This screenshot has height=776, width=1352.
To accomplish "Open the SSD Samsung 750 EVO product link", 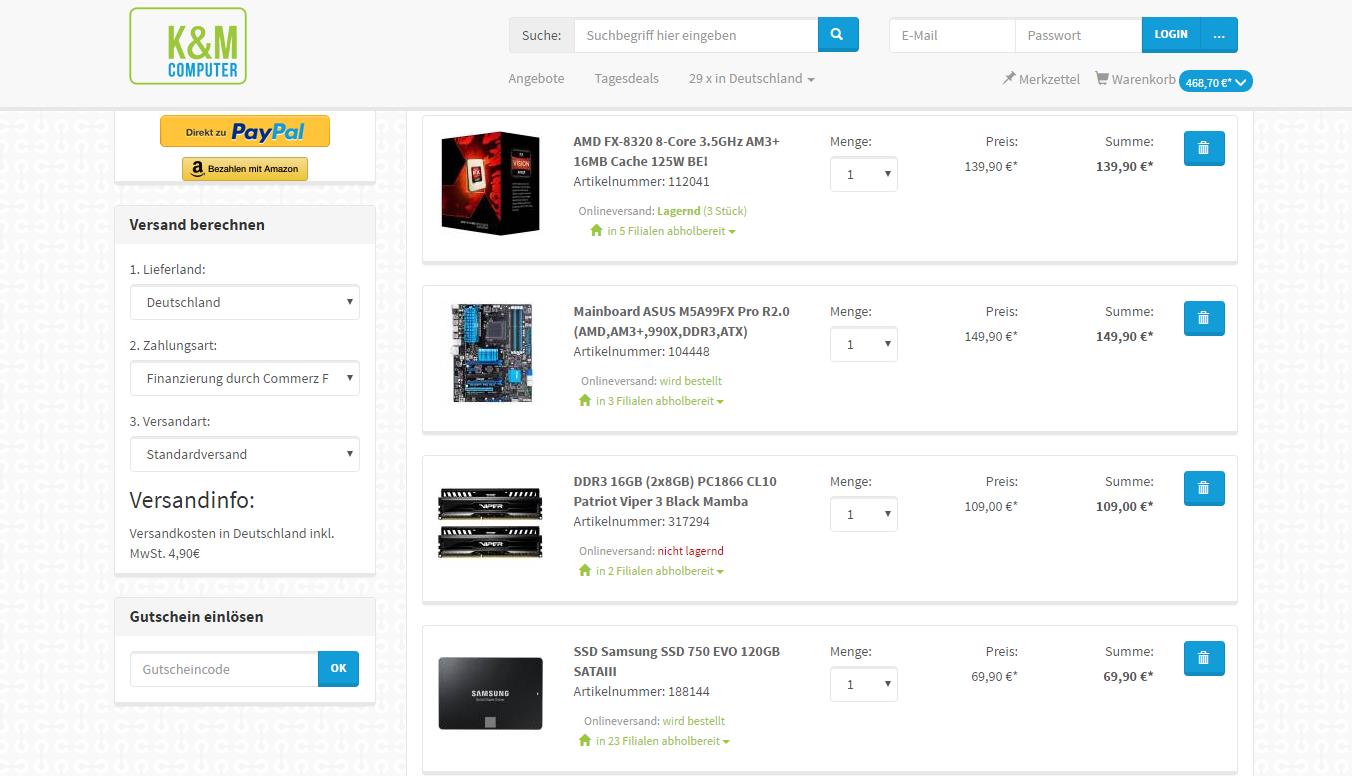I will (676, 661).
